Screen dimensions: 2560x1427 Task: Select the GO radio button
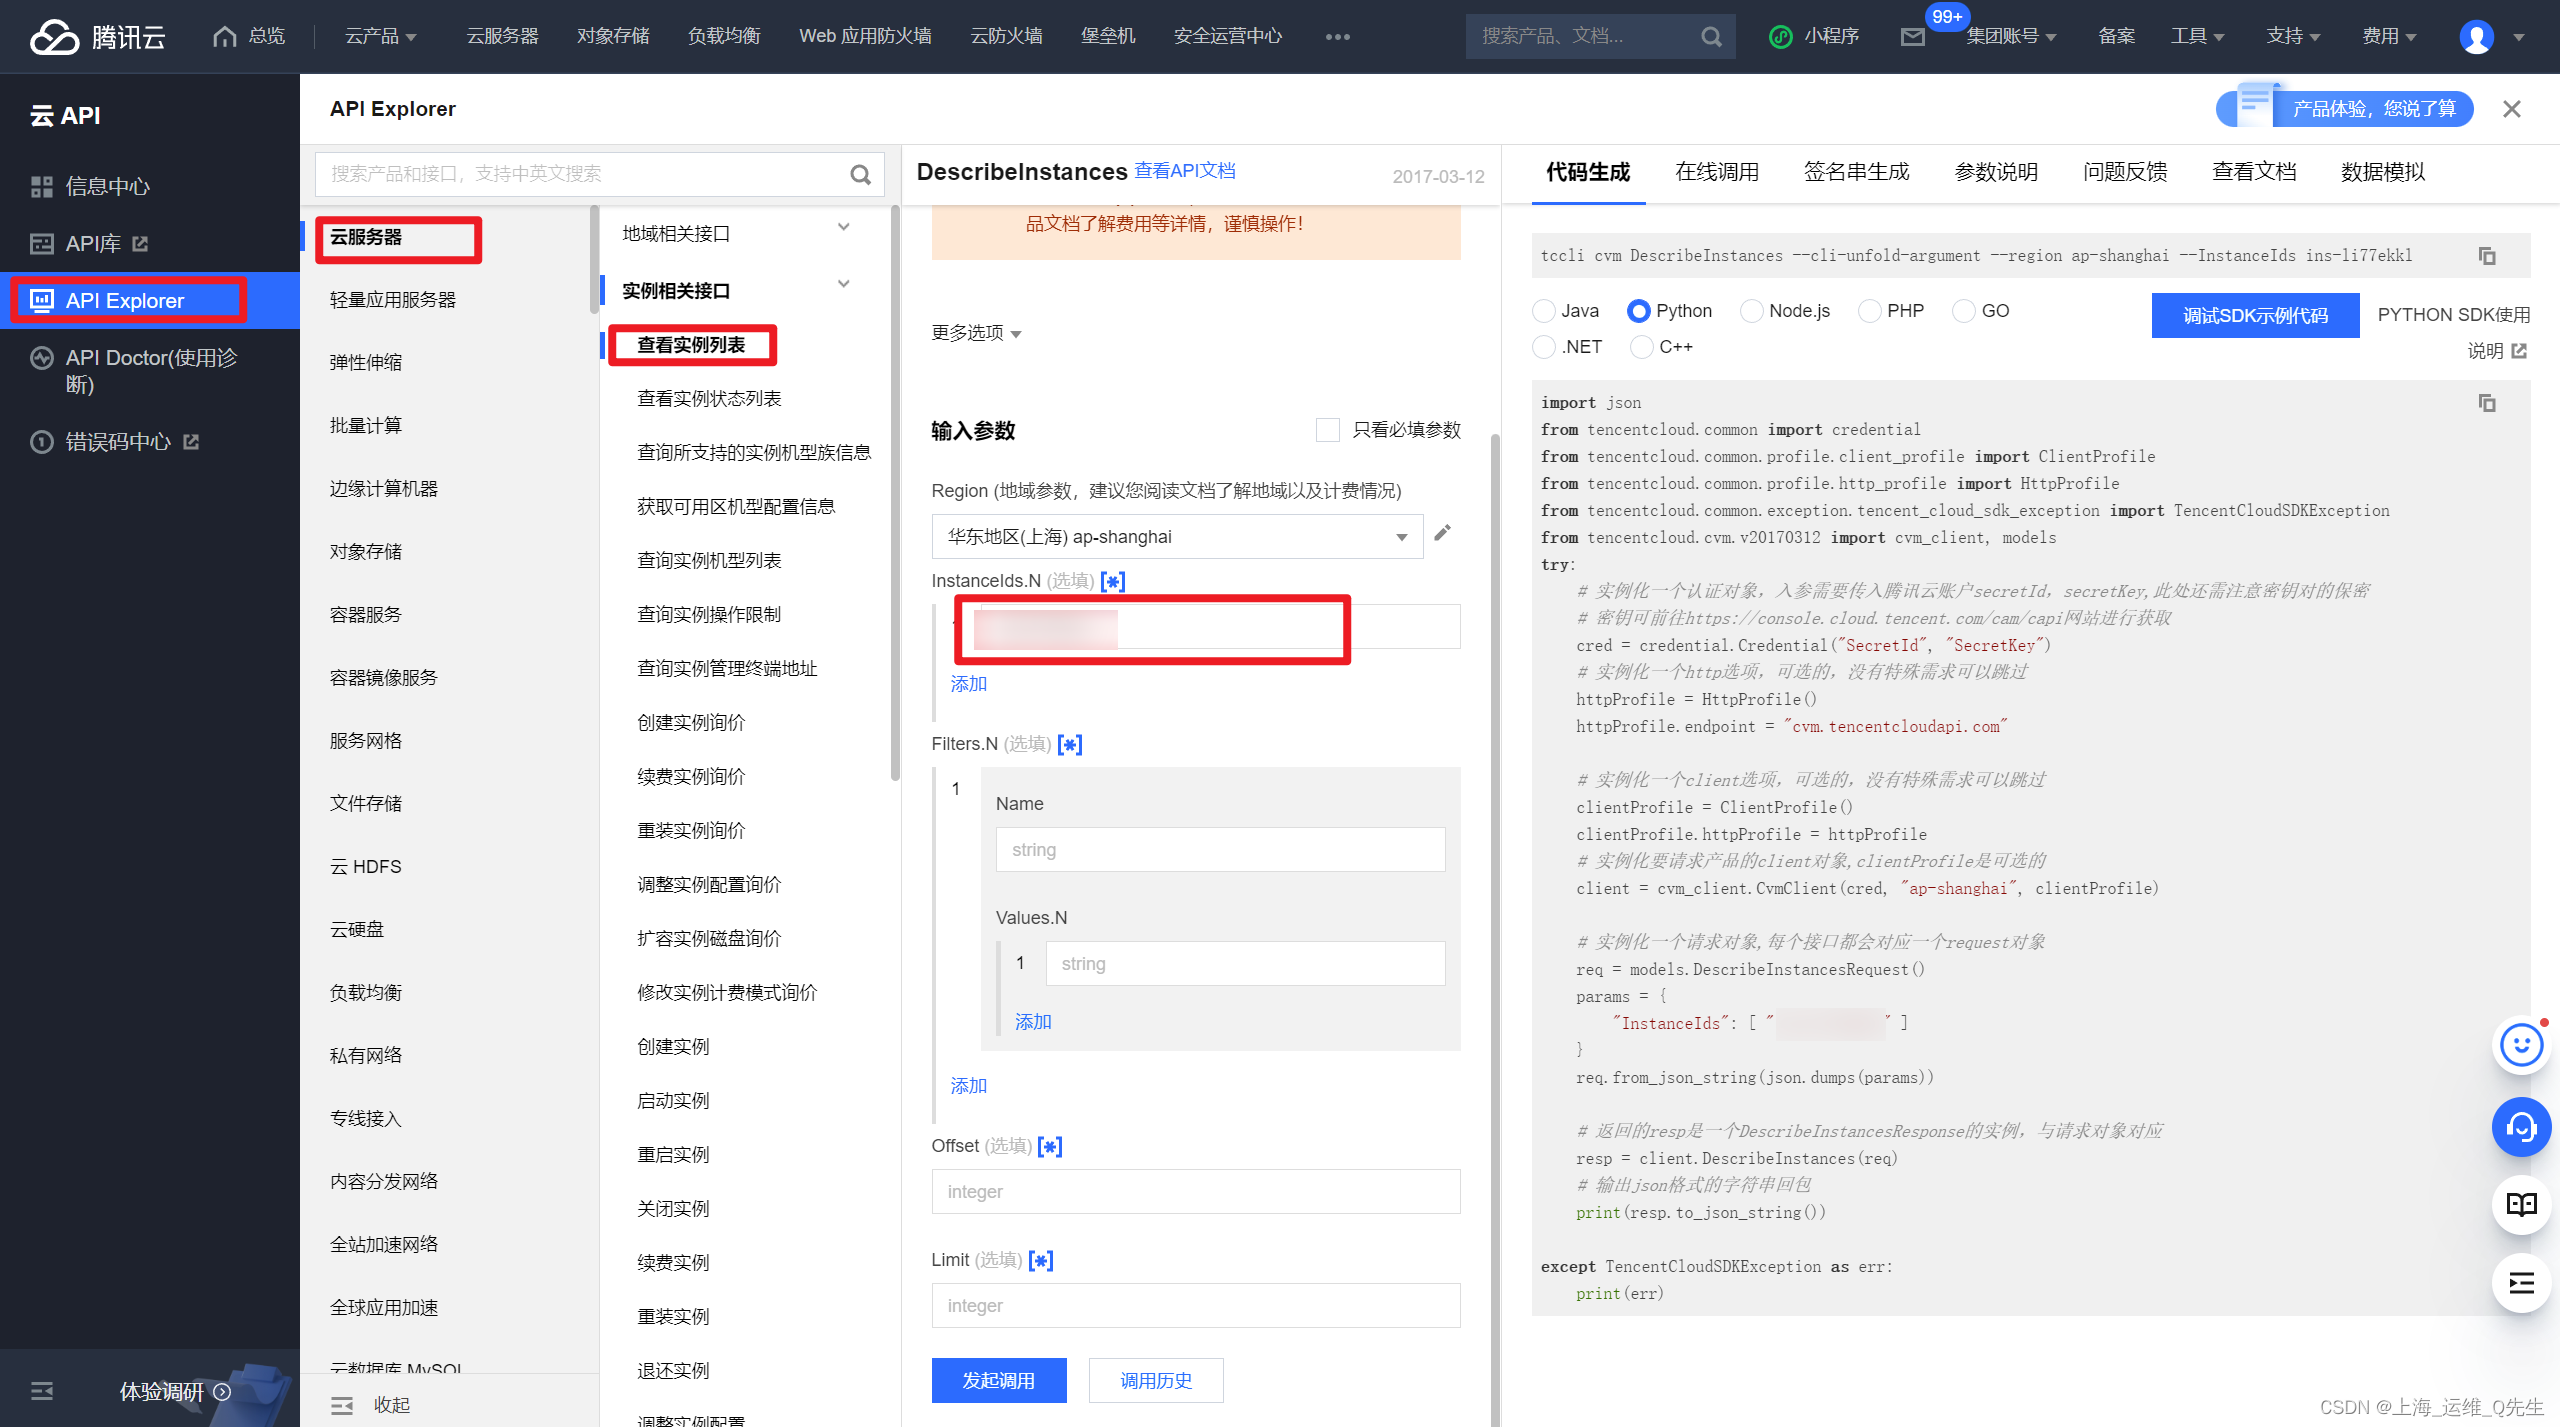coord(1964,311)
